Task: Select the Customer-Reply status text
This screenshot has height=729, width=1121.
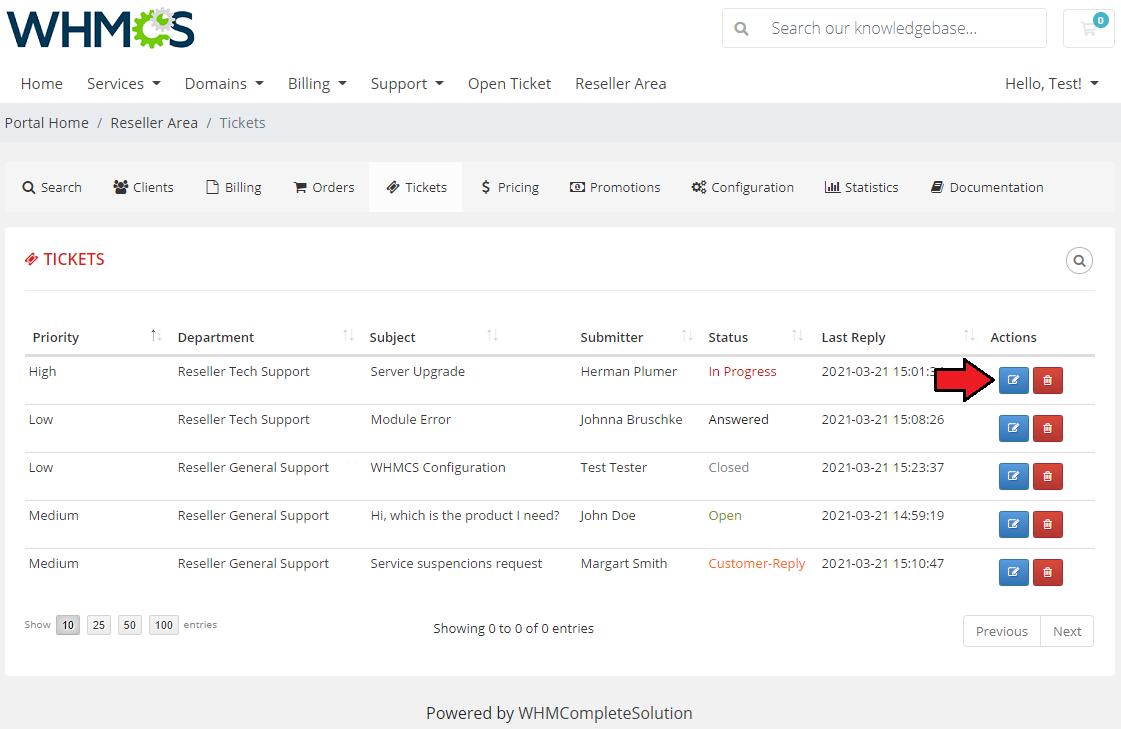Action: [756, 563]
